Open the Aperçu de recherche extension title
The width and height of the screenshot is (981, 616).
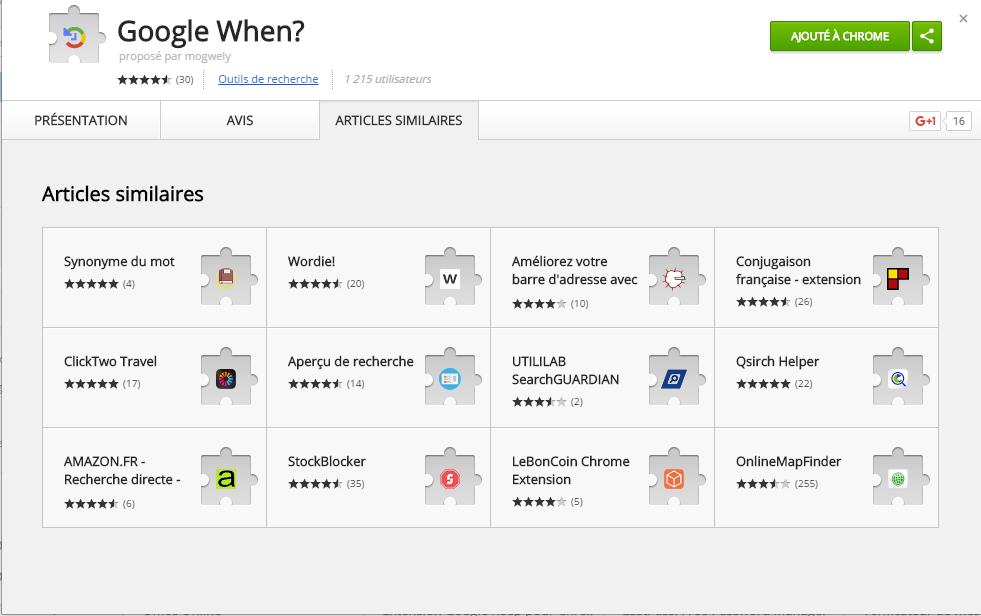tap(350, 362)
